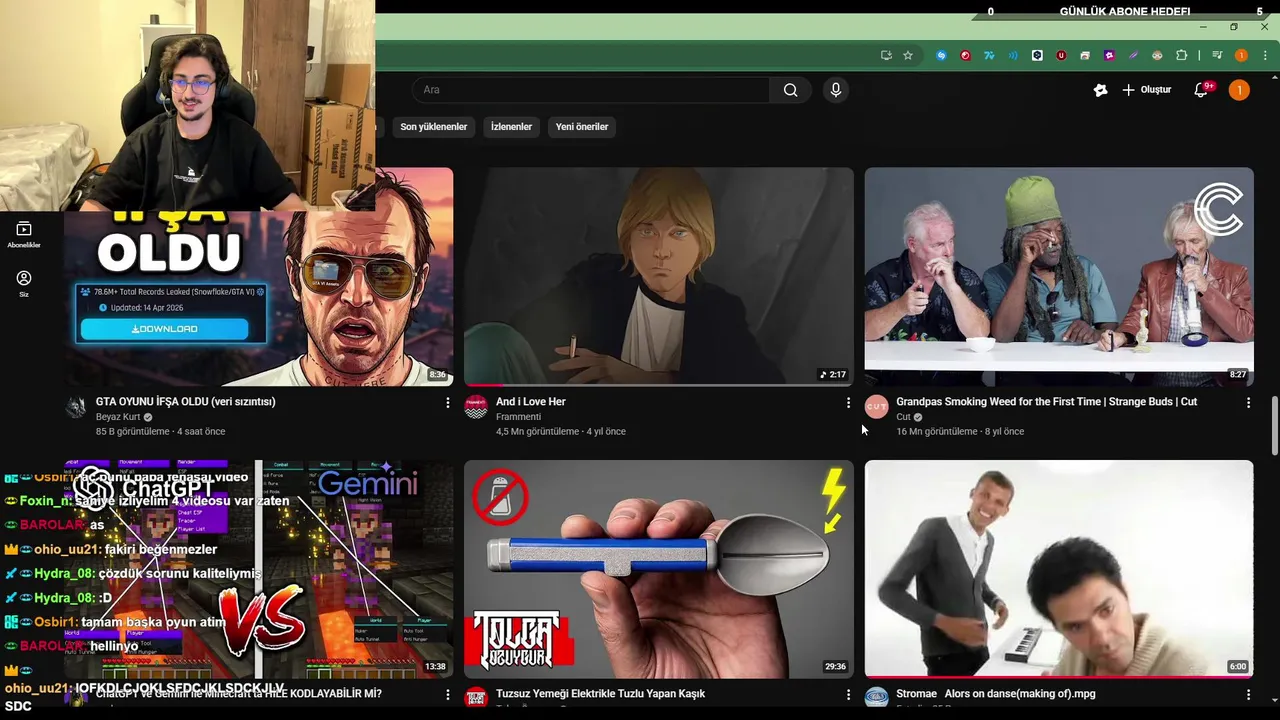The image size is (1280, 720).
Task: Open the Extensions puzzle-piece menu
Action: pyautogui.click(x=1181, y=55)
